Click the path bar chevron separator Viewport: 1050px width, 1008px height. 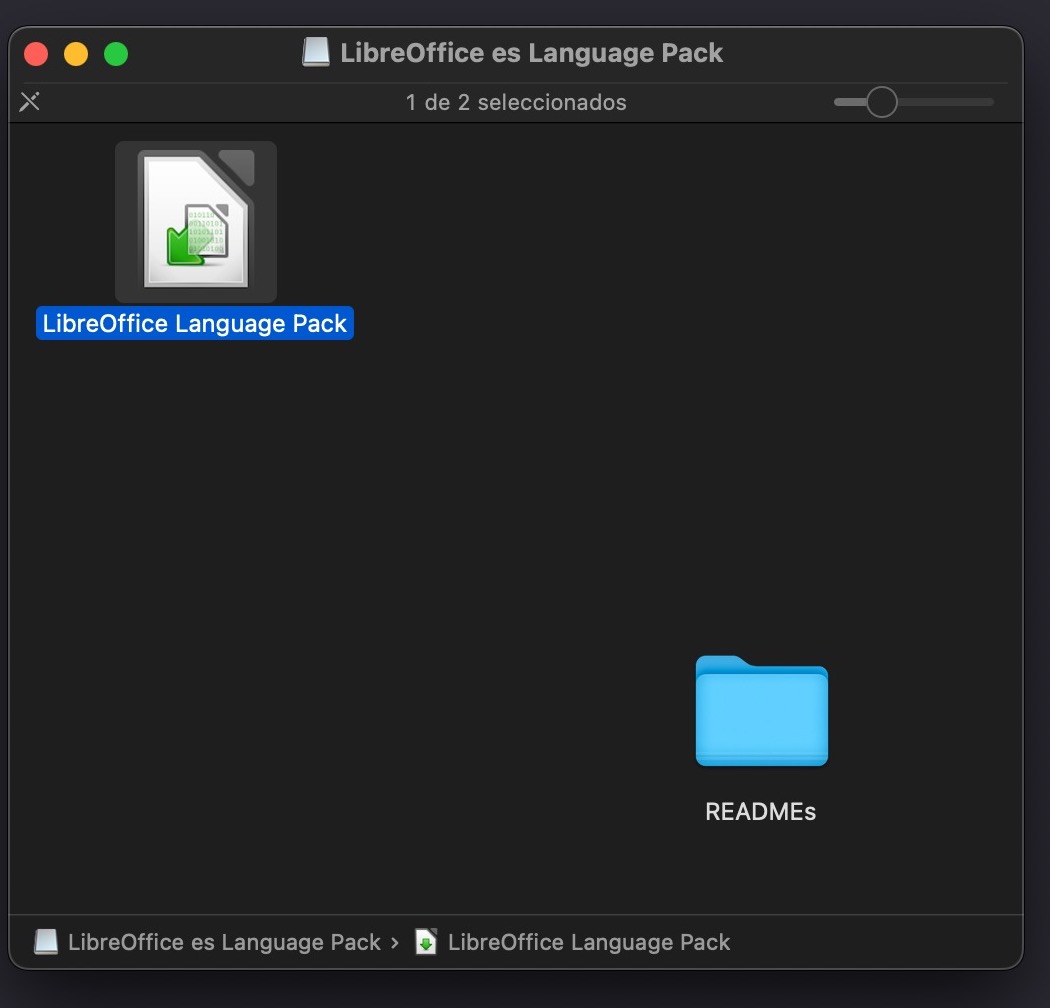(x=395, y=943)
